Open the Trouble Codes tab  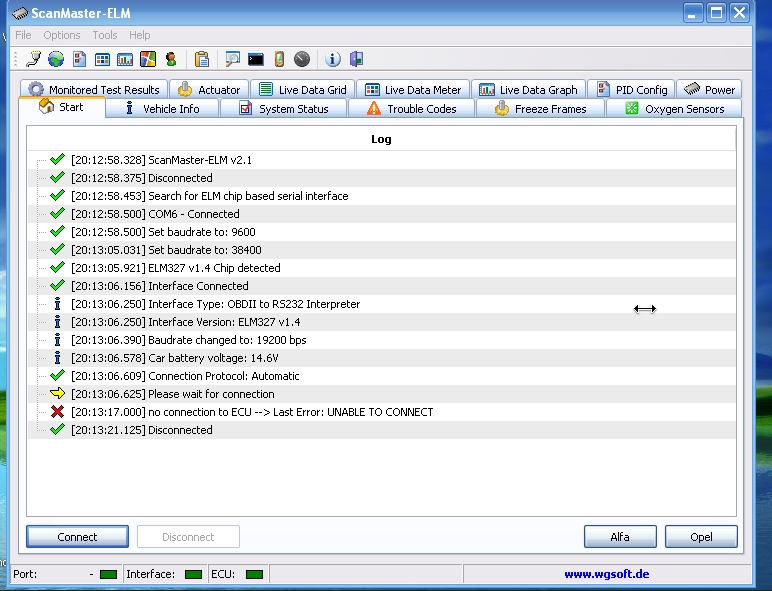click(x=412, y=108)
